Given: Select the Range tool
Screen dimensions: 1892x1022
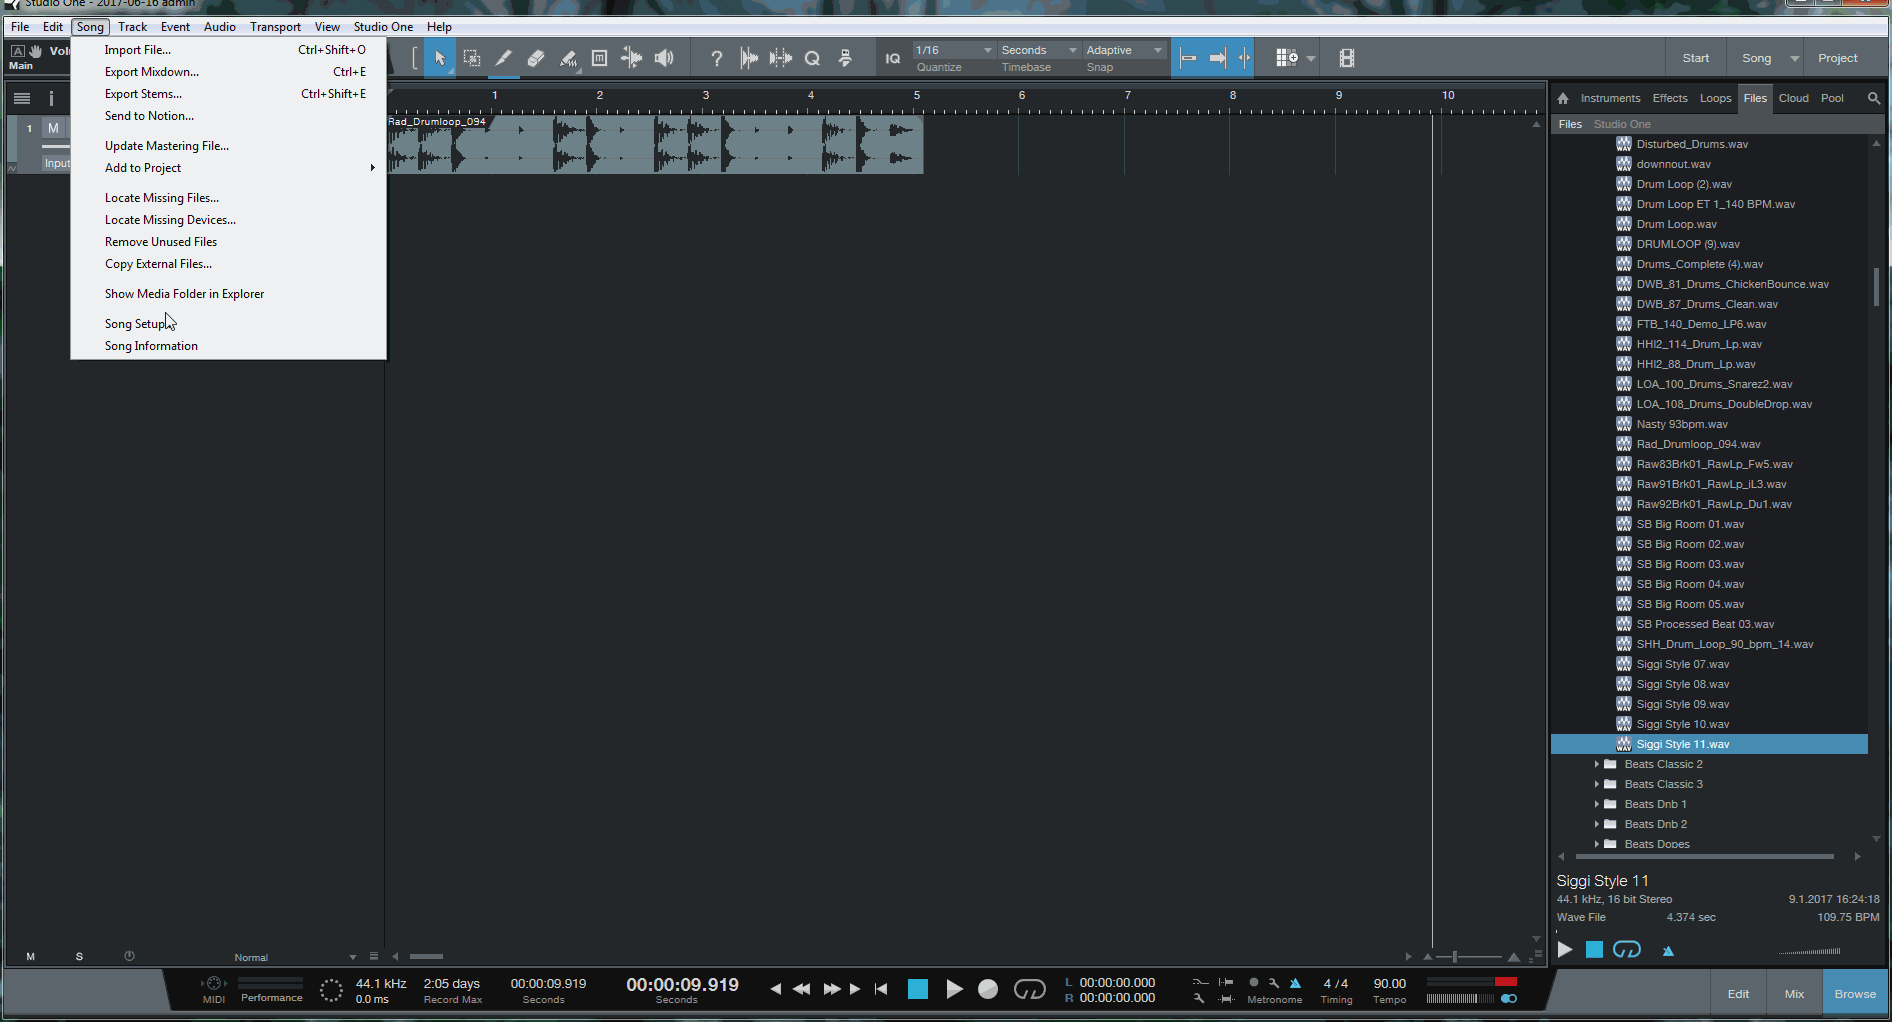Looking at the screenshot, I should click(472, 58).
